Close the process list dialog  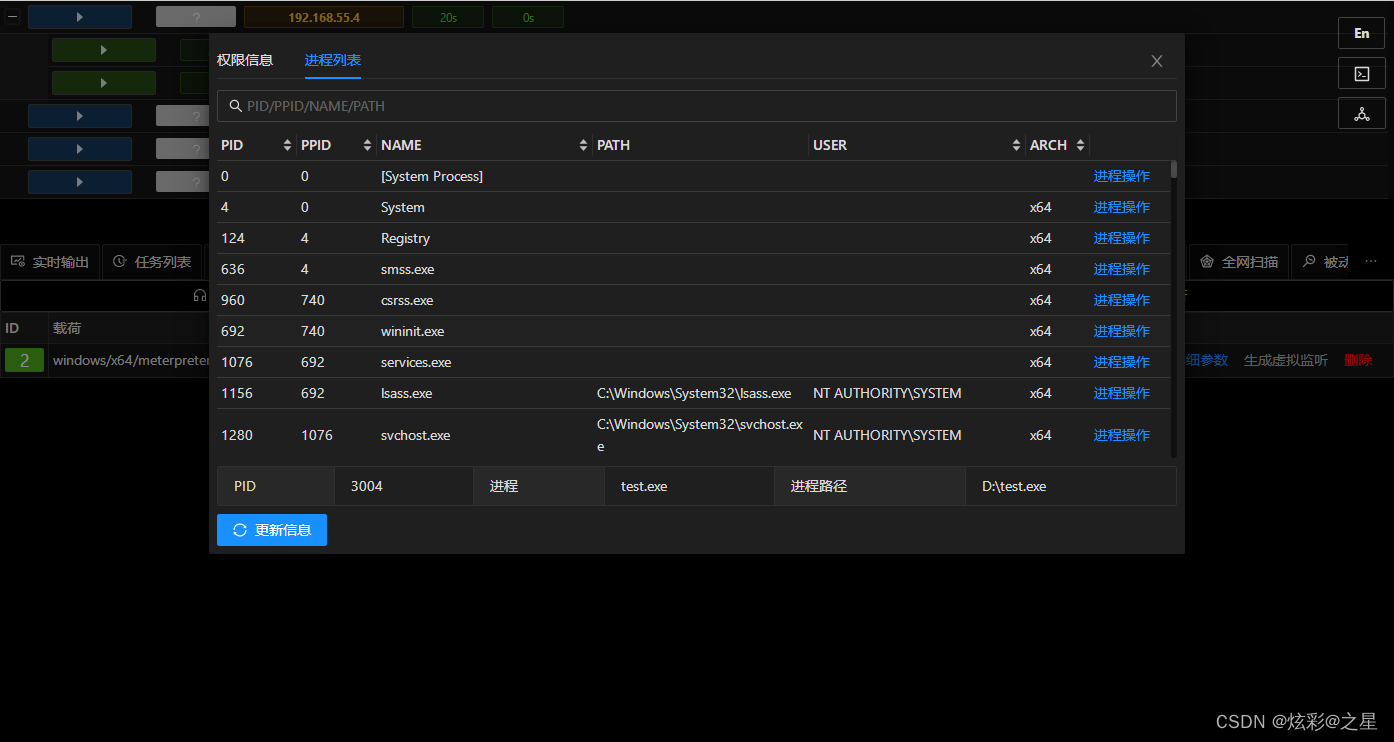coord(1157,61)
